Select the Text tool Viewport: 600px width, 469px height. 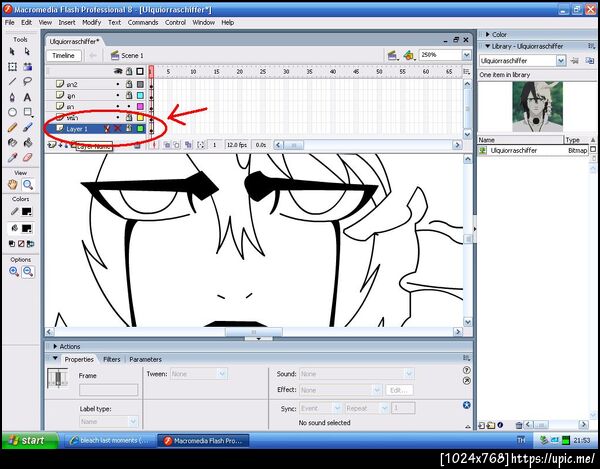coord(27,97)
